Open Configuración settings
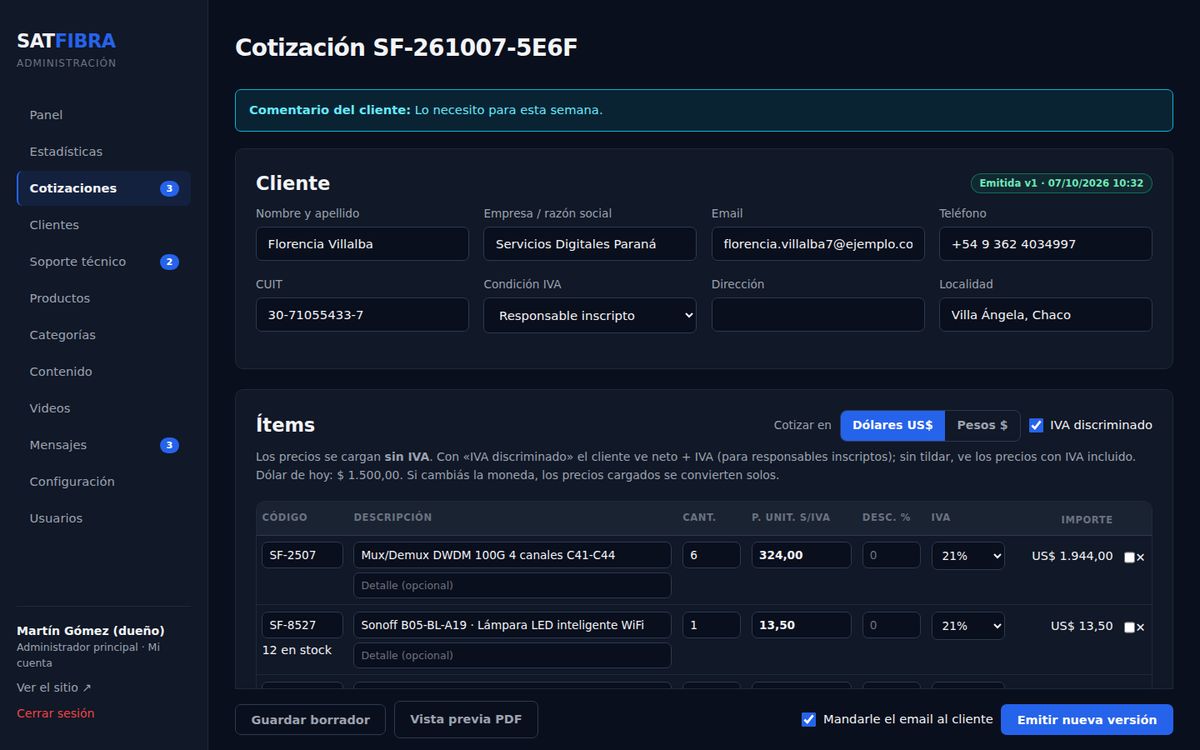This screenshot has width=1200, height=750. point(104,482)
